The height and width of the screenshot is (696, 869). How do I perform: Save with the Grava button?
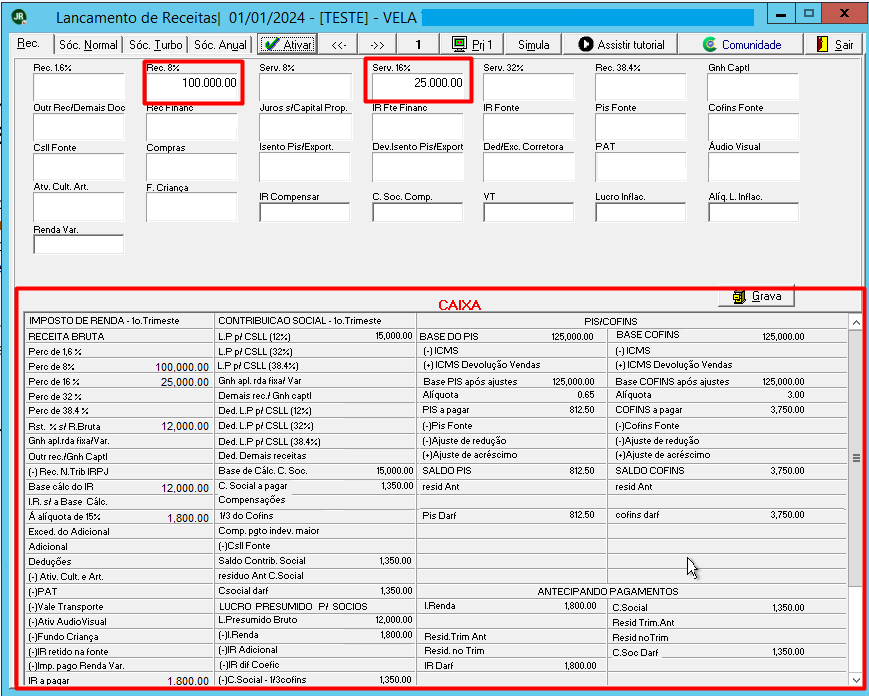756,296
